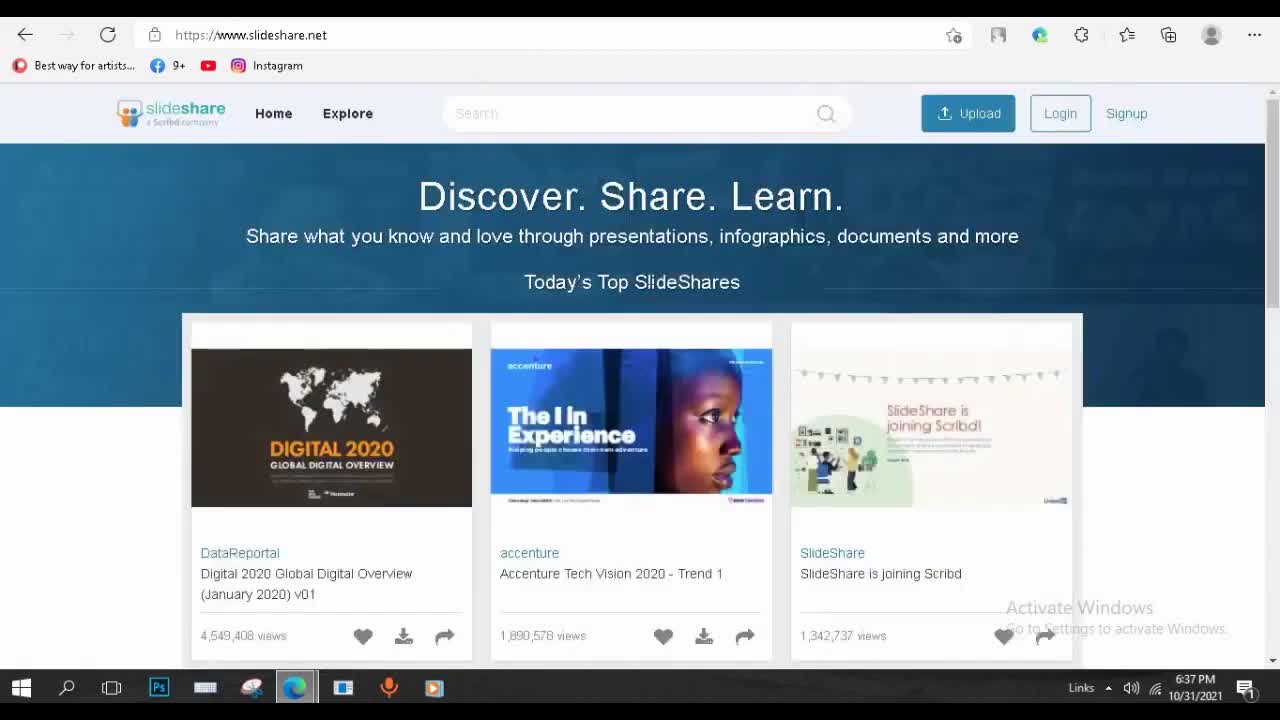This screenshot has height=720, width=1280.
Task: Add page to favorites star icon
Action: [954, 35]
